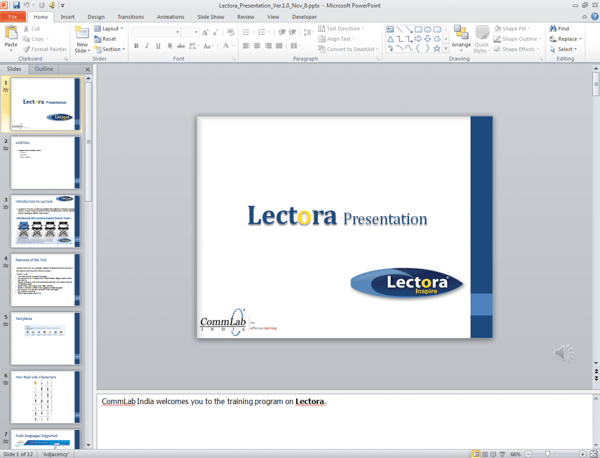600x458 pixels.
Task: Fit slide to current window
Action: click(x=593, y=454)
